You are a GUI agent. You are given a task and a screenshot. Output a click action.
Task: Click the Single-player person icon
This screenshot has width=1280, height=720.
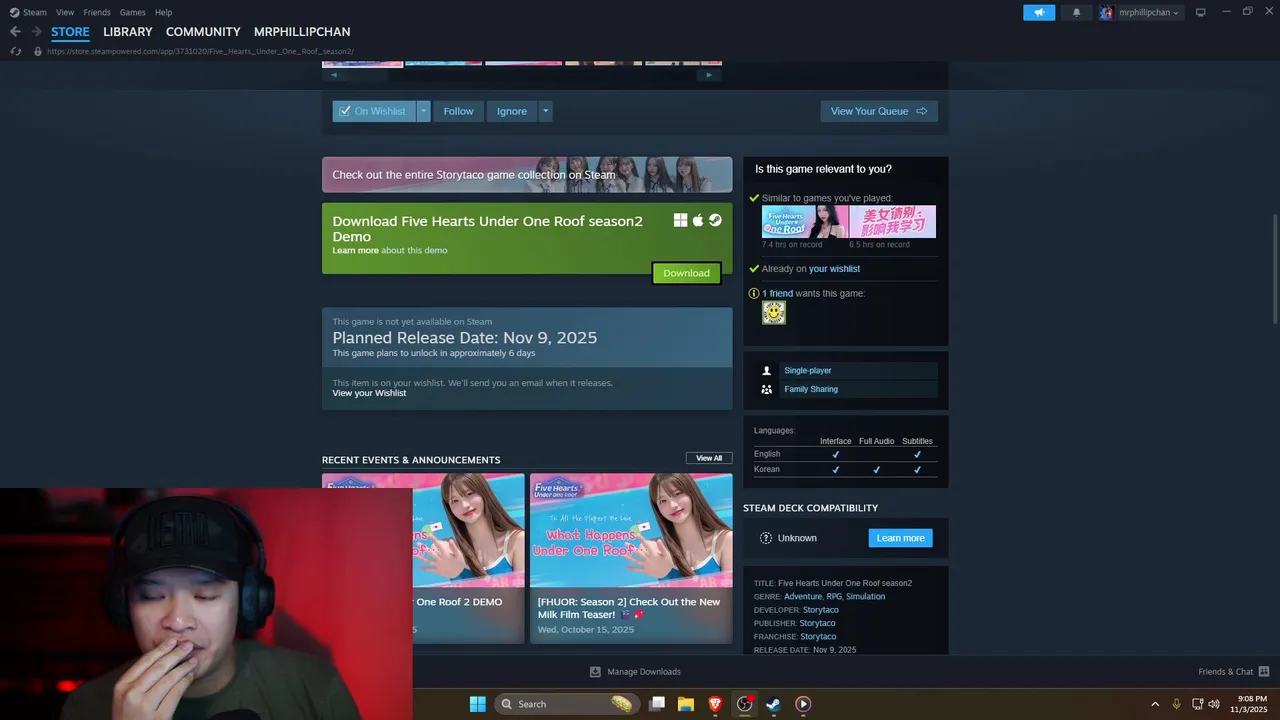[x=766, y=371]
